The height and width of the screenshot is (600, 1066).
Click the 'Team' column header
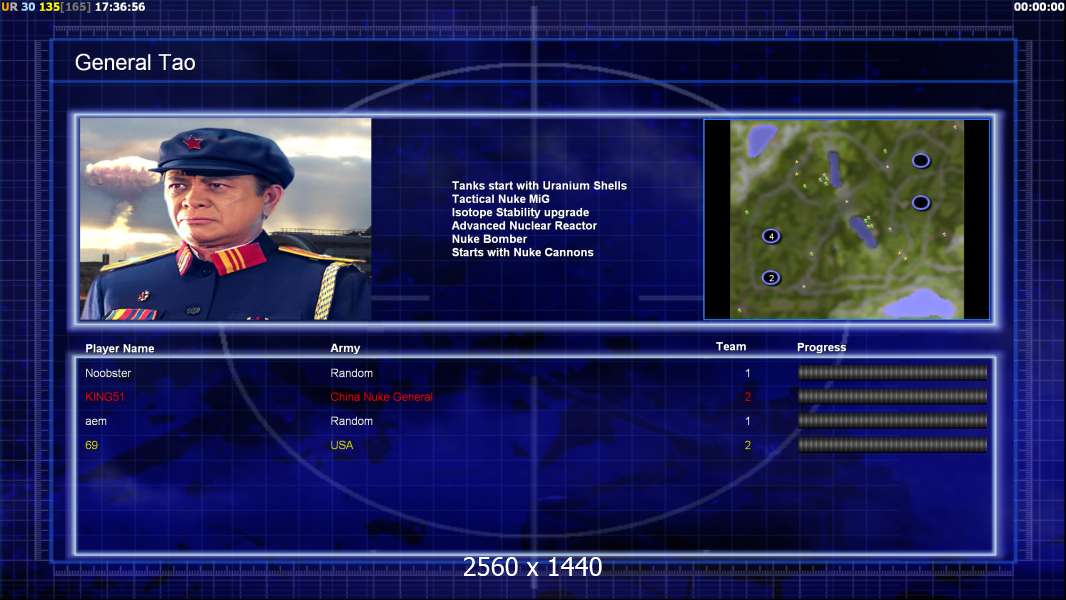731,347
